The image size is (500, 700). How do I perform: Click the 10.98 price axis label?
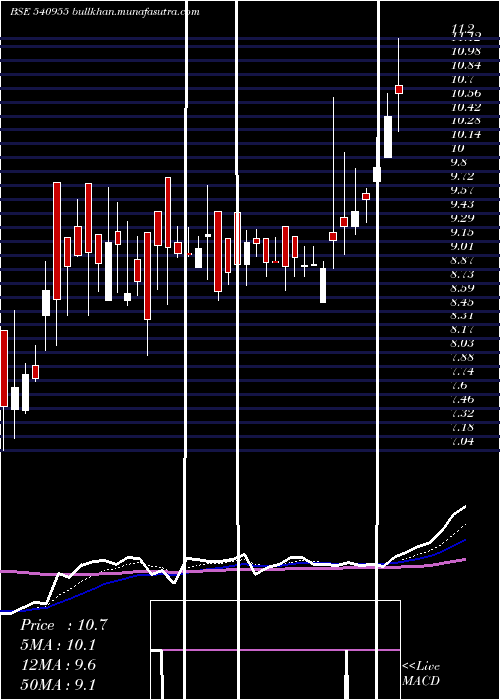[x=466, y=51]
